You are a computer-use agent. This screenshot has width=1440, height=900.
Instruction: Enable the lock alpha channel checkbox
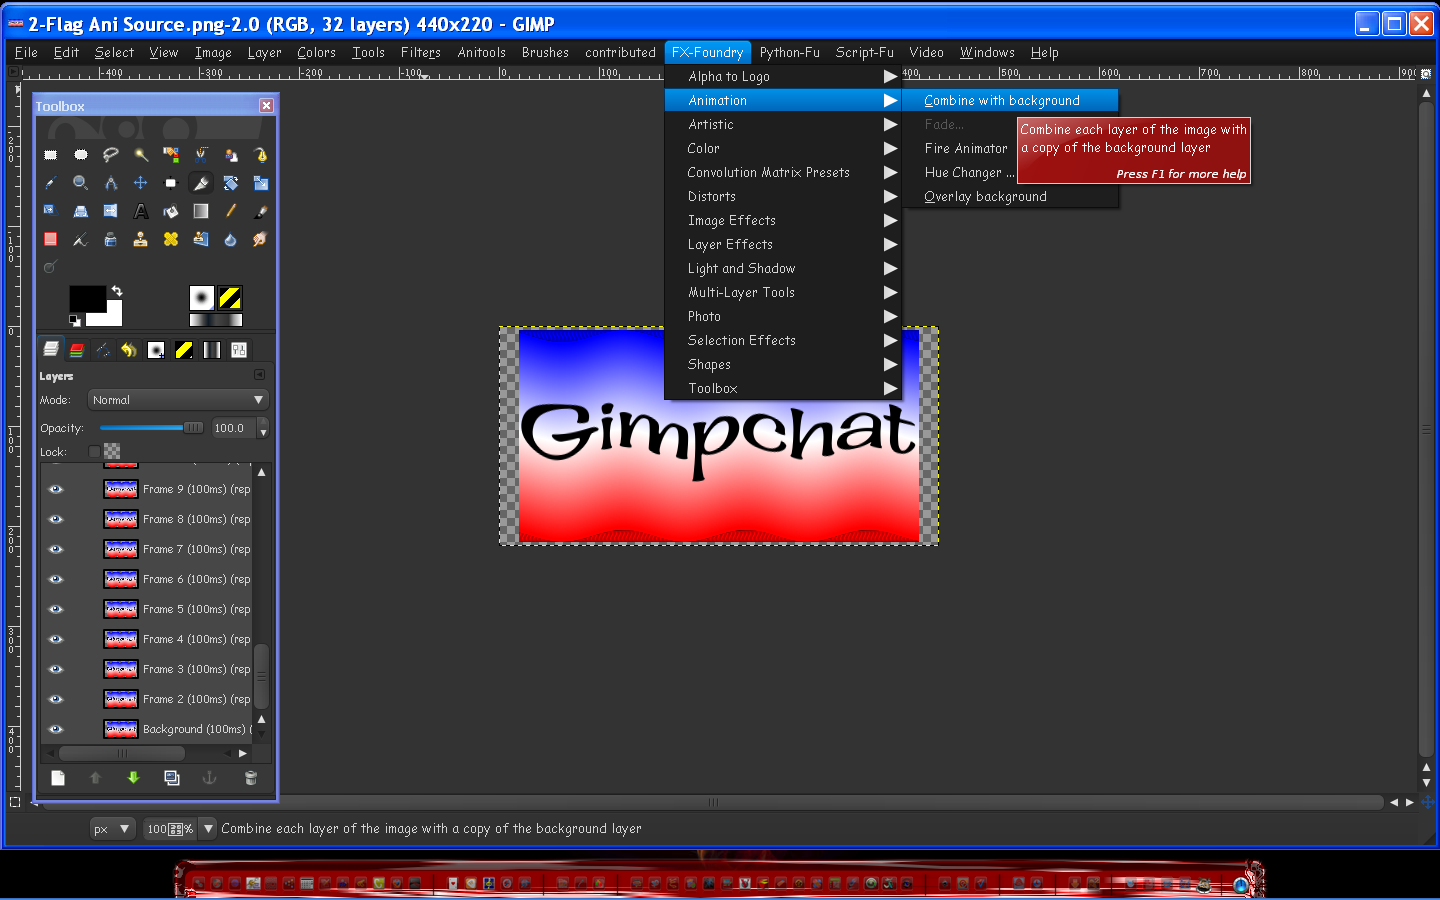pyautogui.click(x=94, y=452)
